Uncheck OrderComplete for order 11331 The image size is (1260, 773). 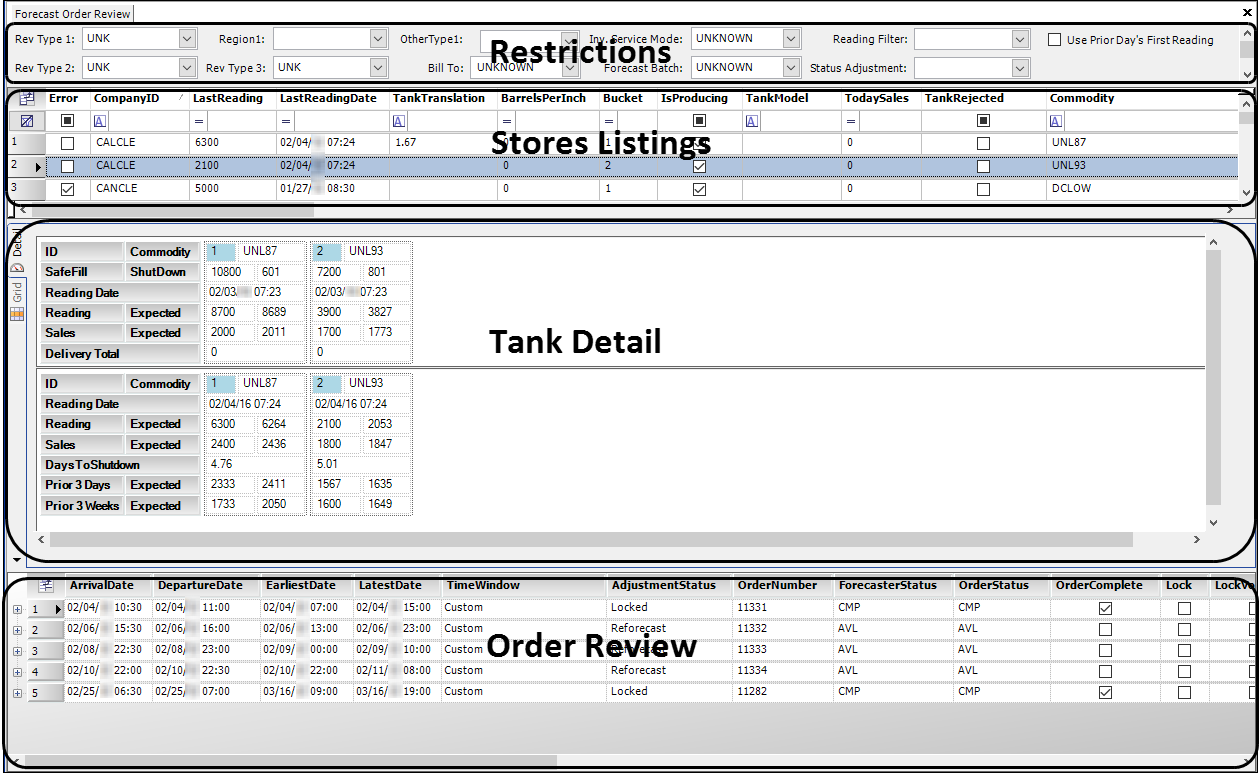click(1104, 607)
